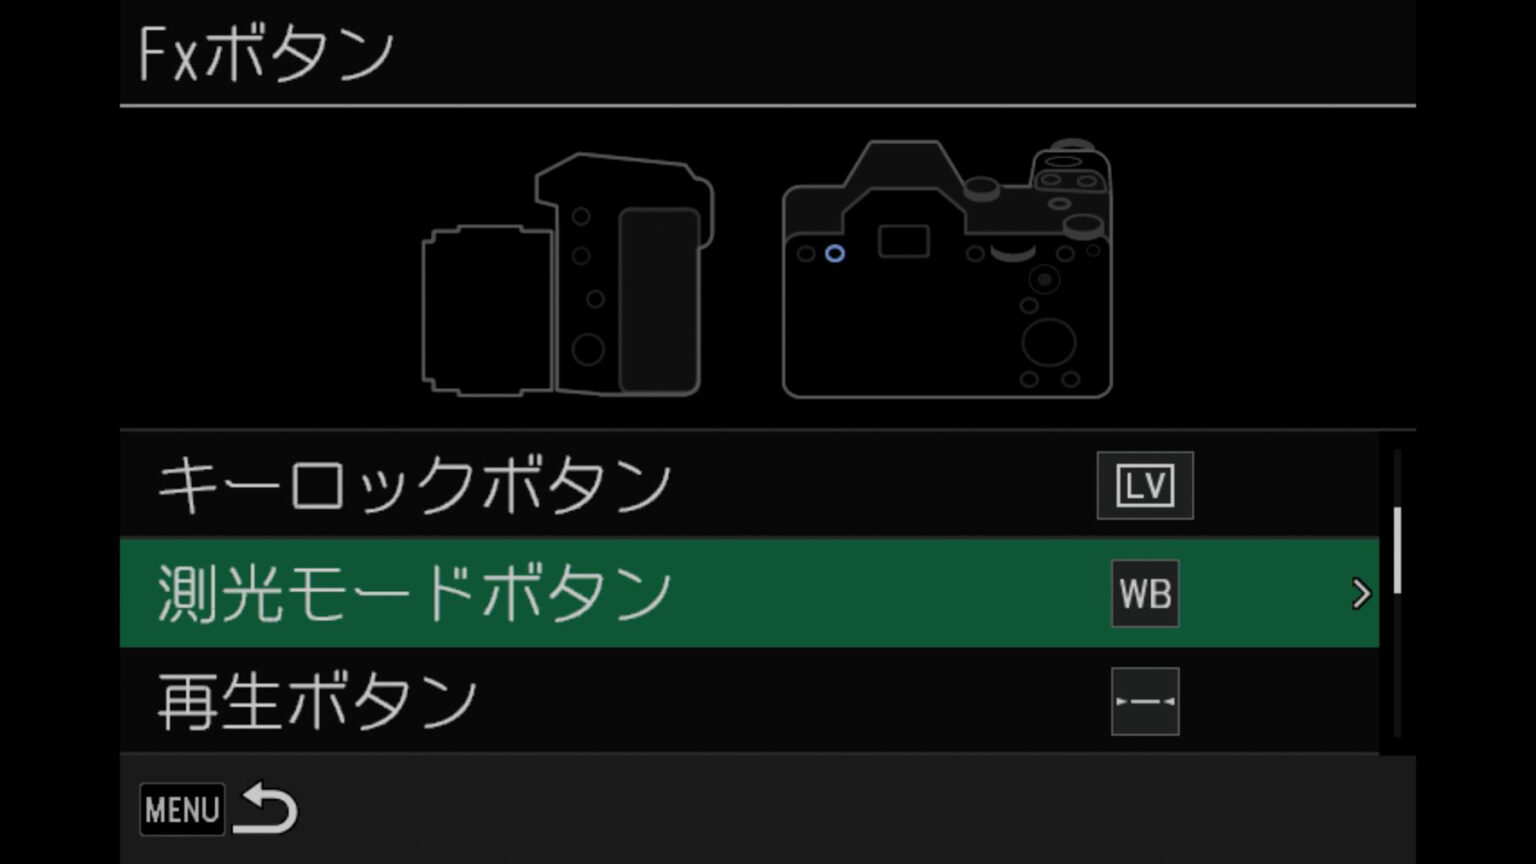Screen dimensions: 1536x864
Task: Click the WB white balance icon
Action: point(1145,593)
